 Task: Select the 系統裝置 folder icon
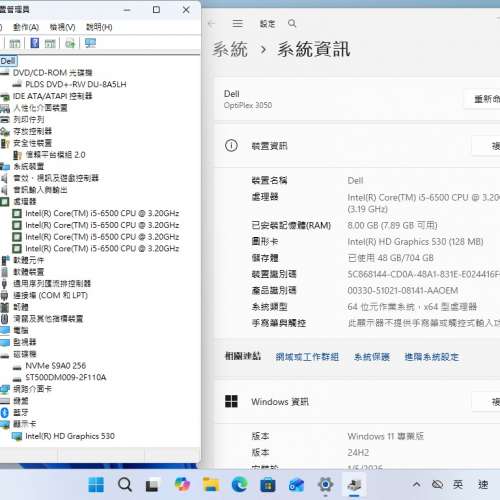coord(5,166)
